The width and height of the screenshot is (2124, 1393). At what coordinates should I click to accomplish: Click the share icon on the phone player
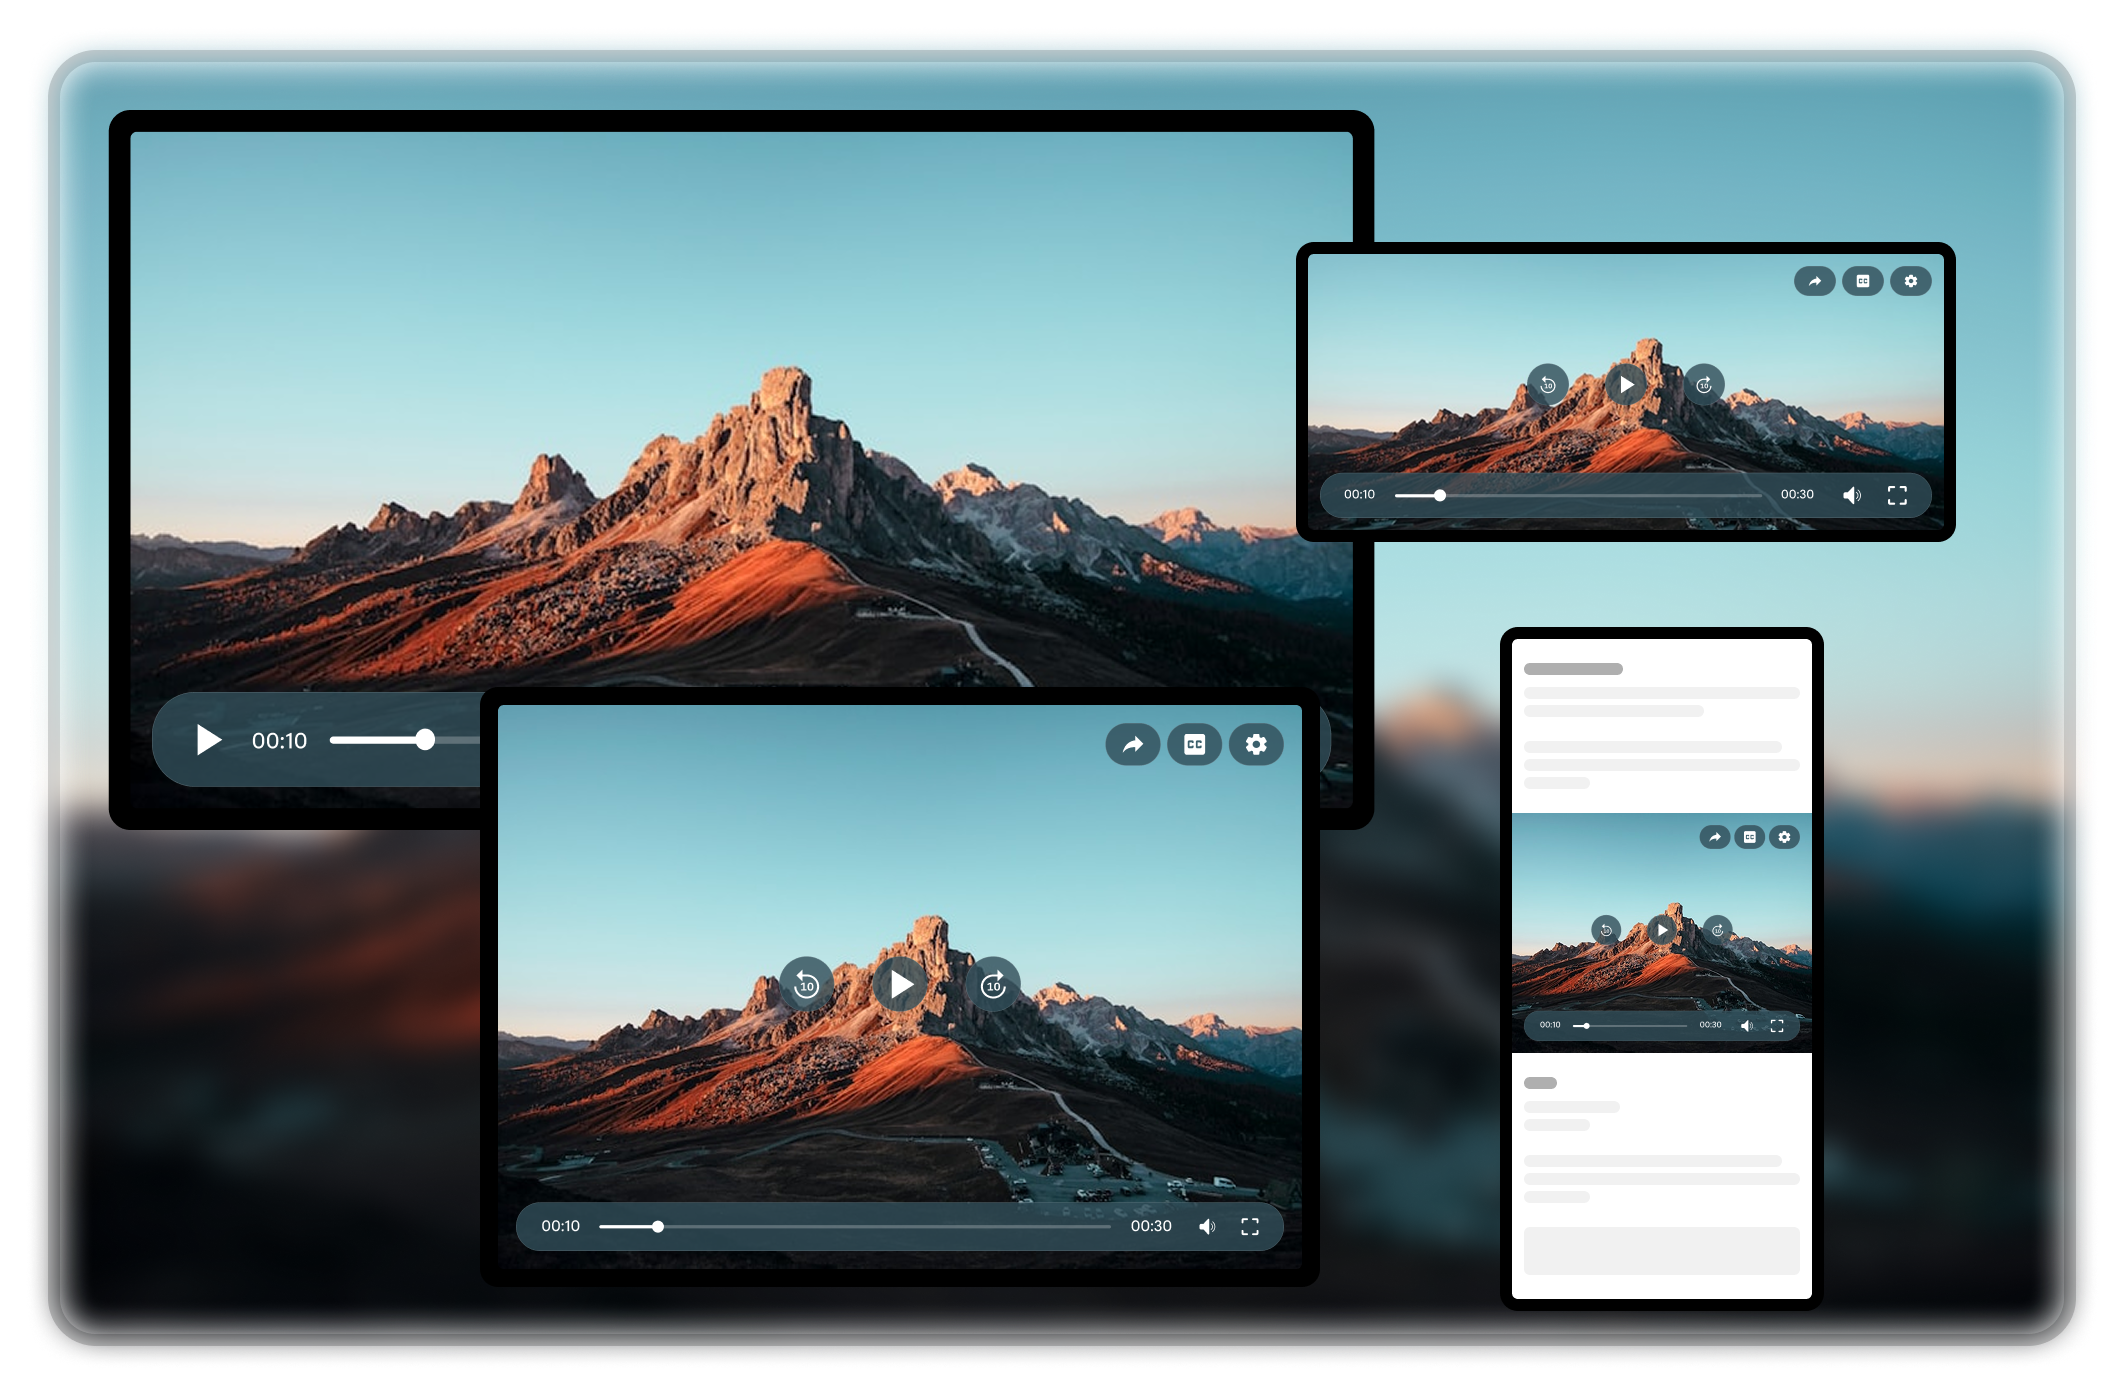coord(1714,836)
